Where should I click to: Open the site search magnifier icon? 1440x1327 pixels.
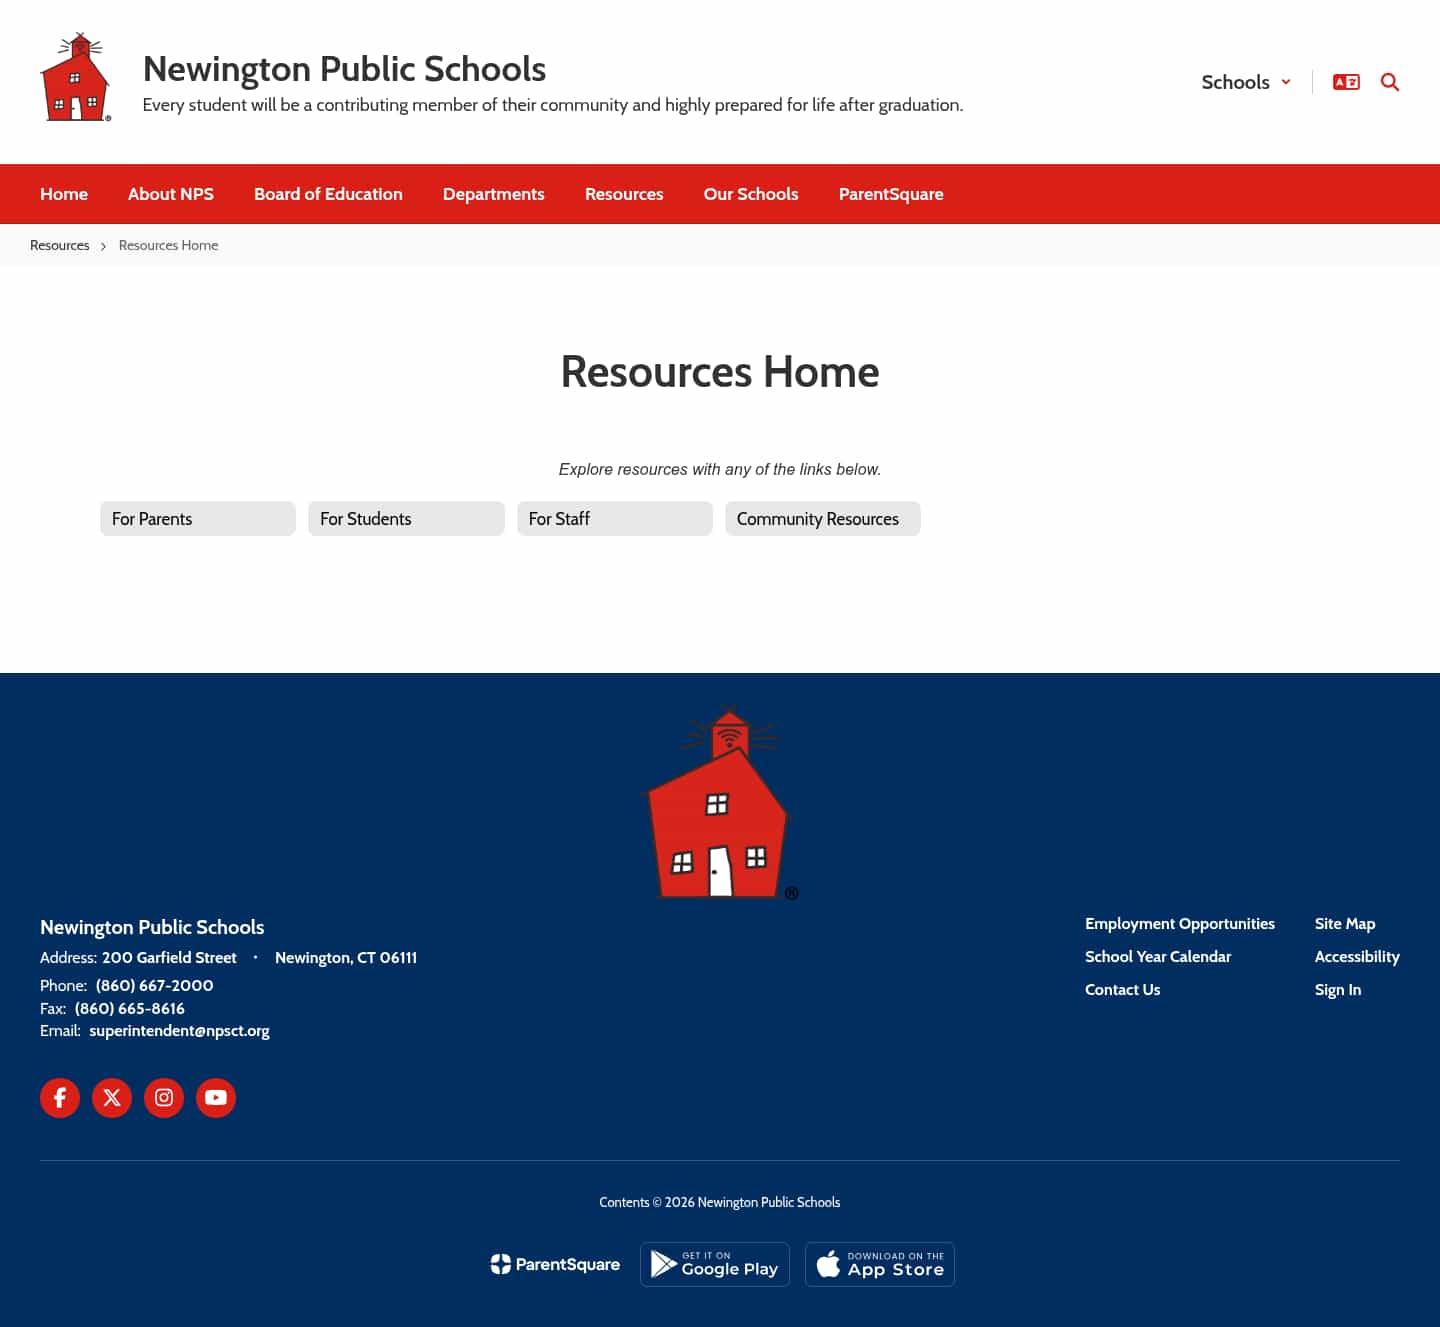click(x=1390, y=82)
